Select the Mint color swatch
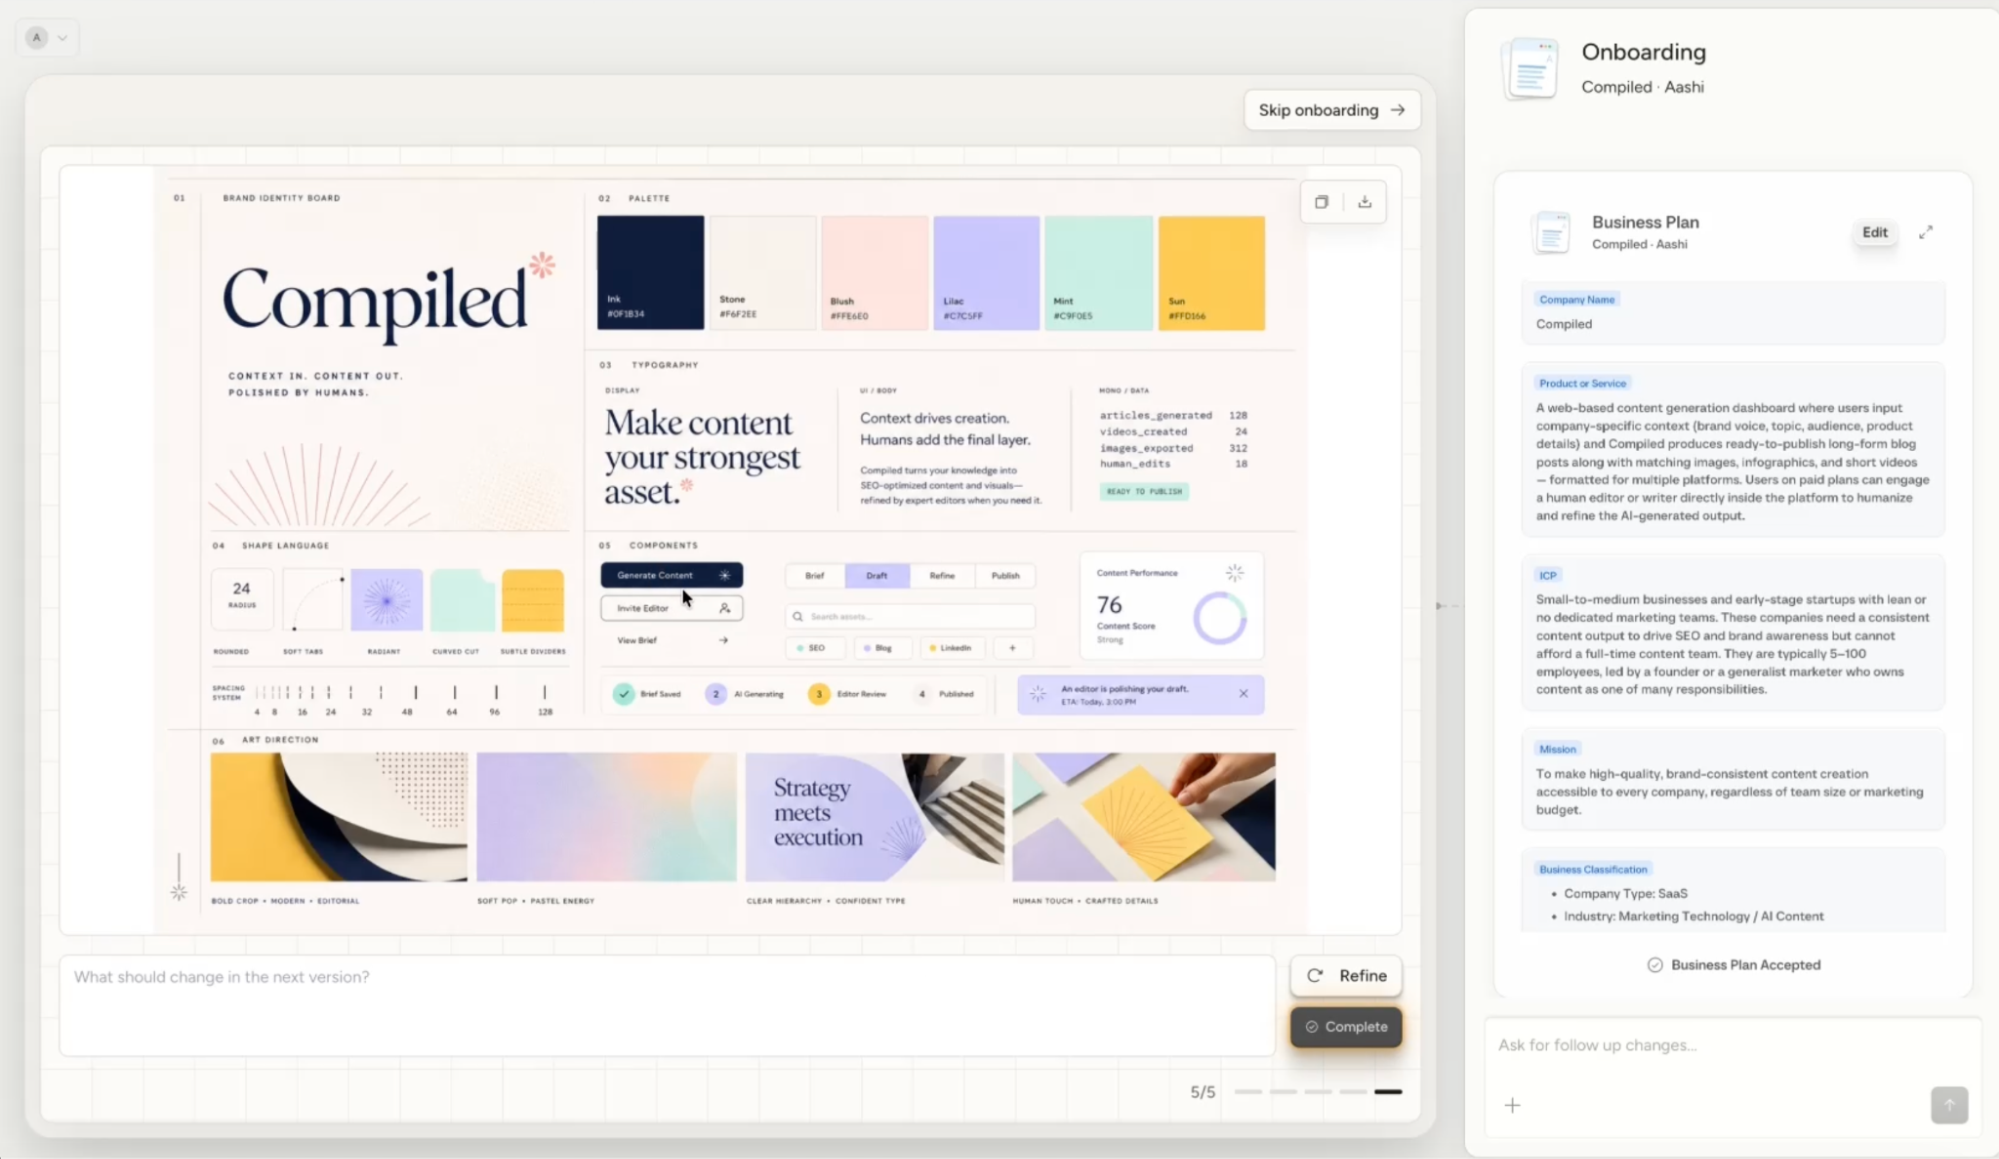The width and height of the screenshot is (1999, 1159). click(x=1098, y=273)
